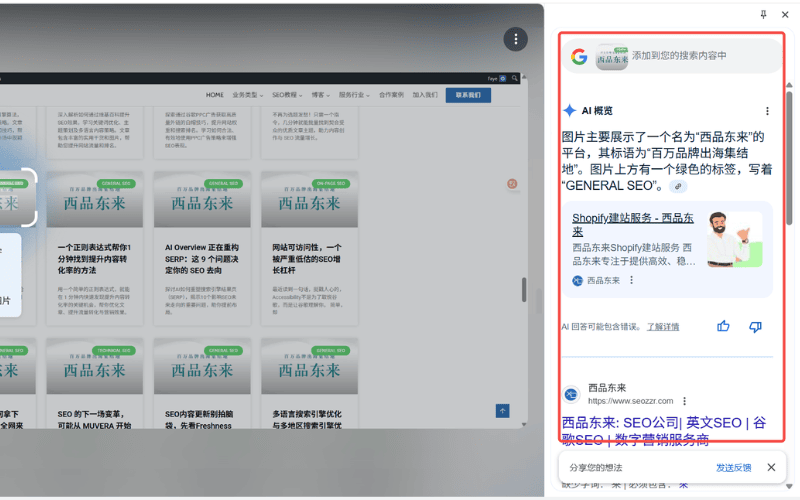The height and width of the screenshot is (500, 800).
Task: Open 了解详情 link
Action: coord(663,327)
